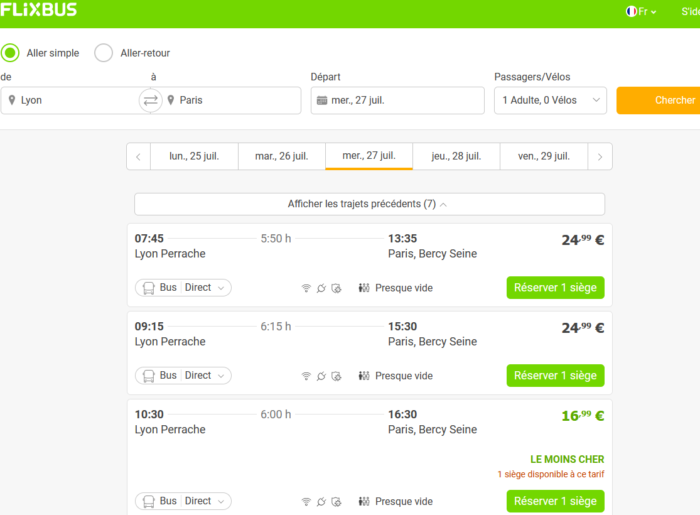
Task: Click occupancy icon on the 07:45 trip
Action: point(364,288)
